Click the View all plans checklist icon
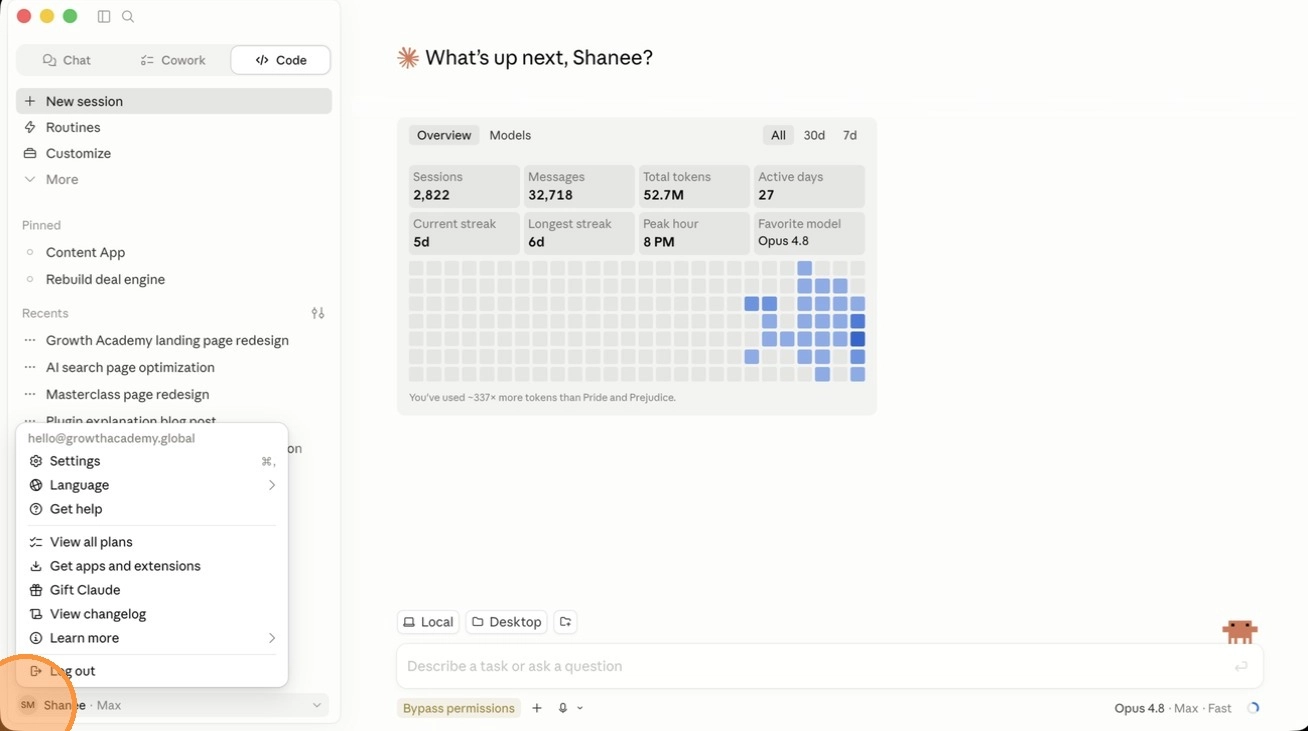This screenshot has height=731, width=1308. tap(36, 542)
